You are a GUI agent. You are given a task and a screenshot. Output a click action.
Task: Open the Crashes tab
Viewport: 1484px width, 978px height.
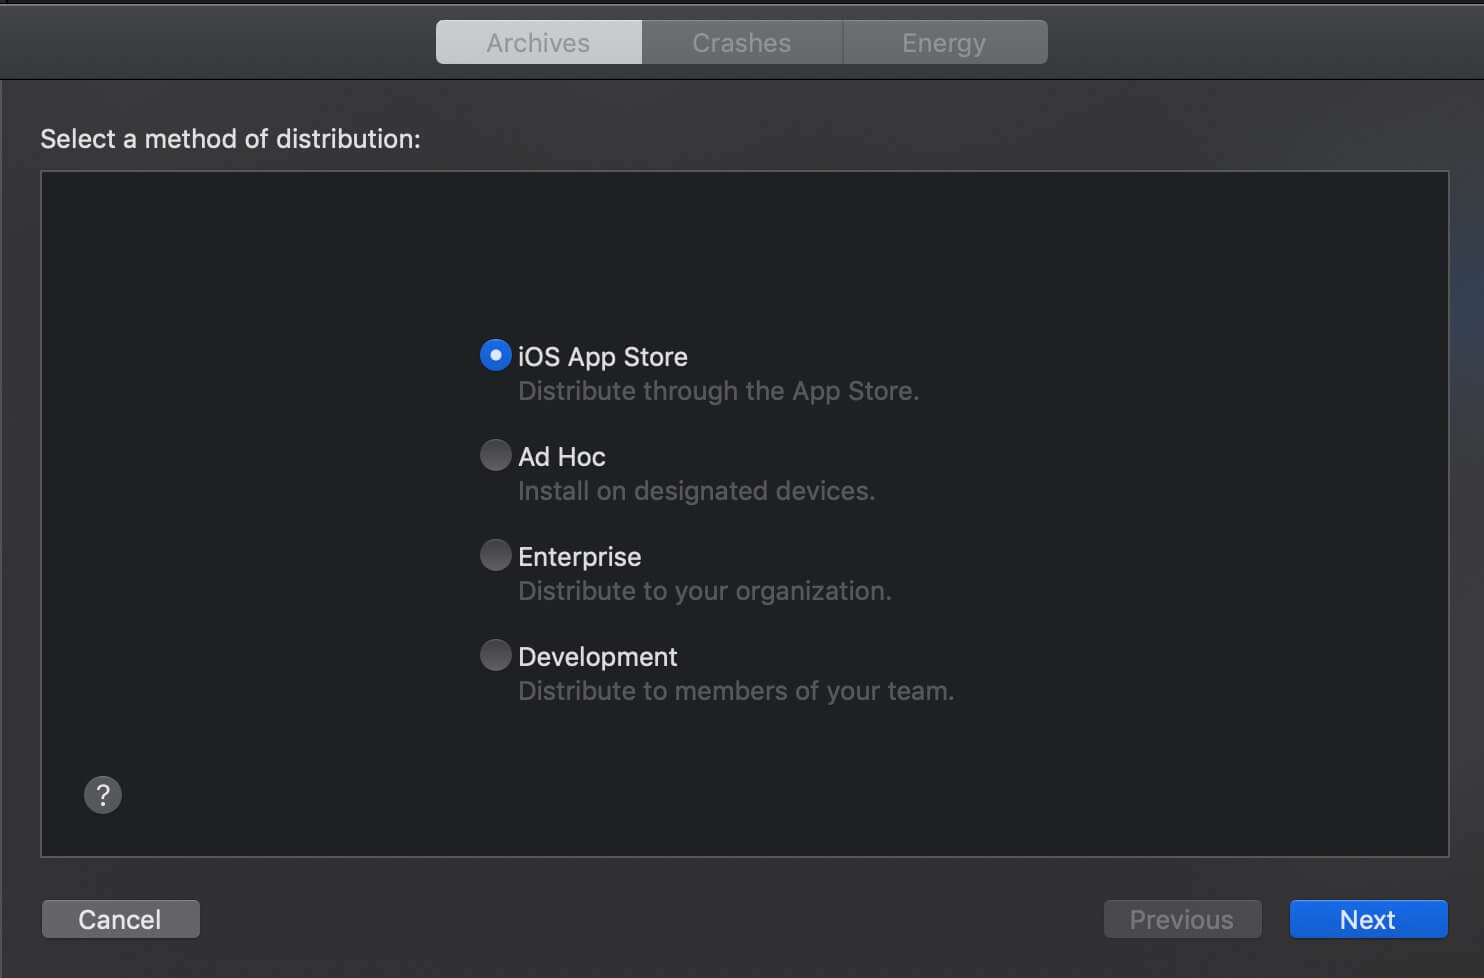(742, 43)
